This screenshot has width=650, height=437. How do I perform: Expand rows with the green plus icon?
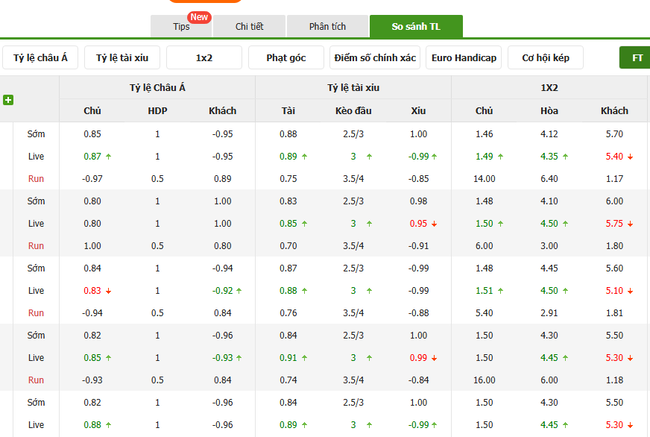(x=8, y=100)
